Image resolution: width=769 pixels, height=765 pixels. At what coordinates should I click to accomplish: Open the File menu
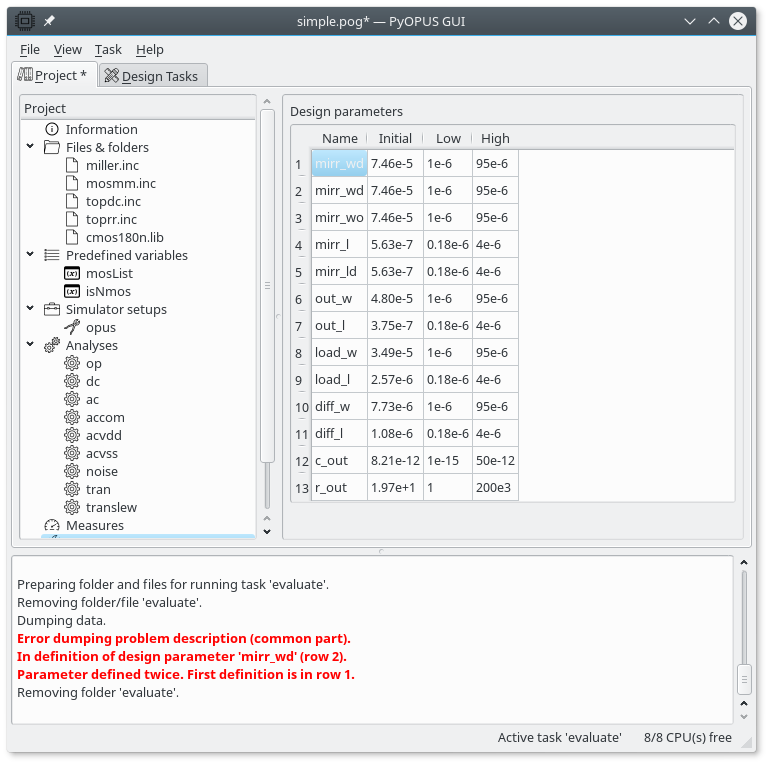point(30,49)
